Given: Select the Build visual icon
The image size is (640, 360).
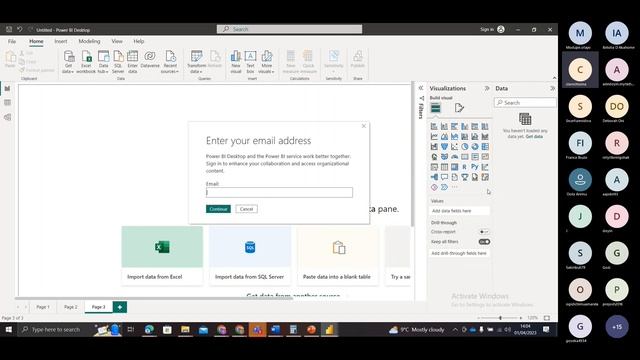Looking at the screenshot, I should click(436, 108).
